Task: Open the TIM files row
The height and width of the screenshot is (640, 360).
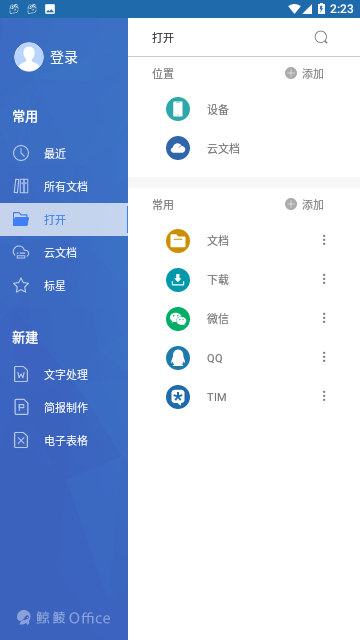Action: 244,397
